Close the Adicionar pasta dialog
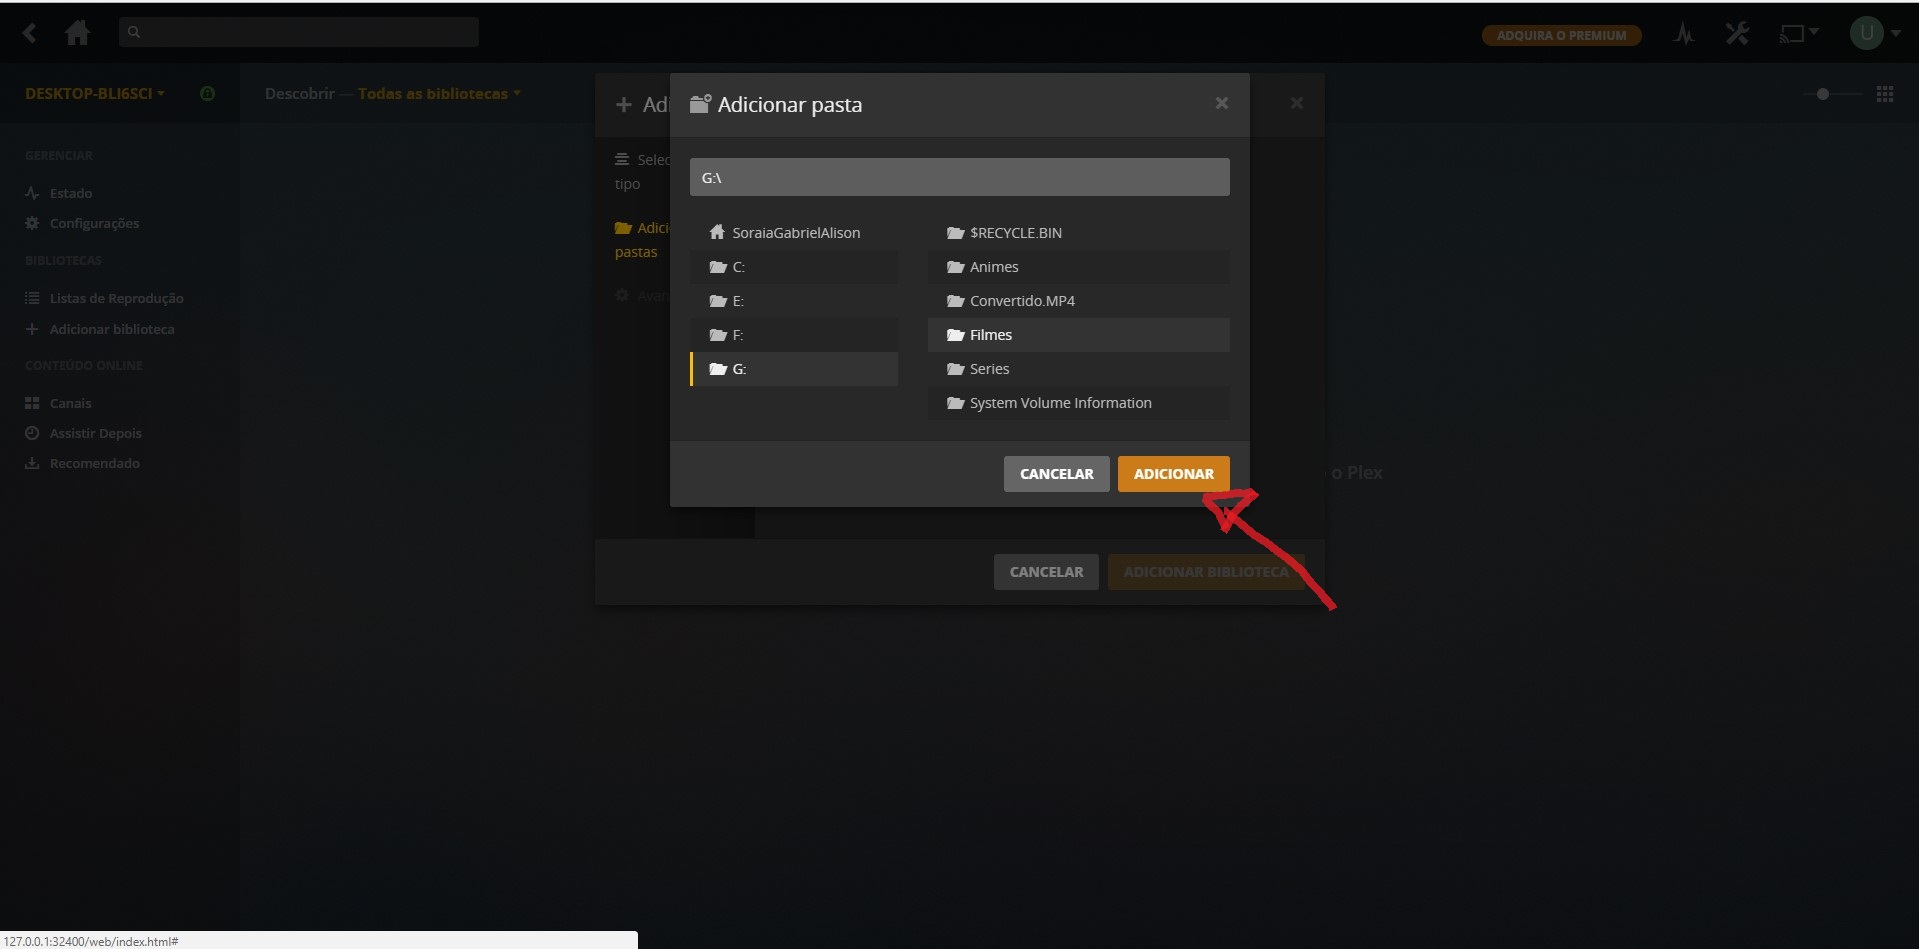Viewport: 1919px width, 949px height. tap(1221, 103)
